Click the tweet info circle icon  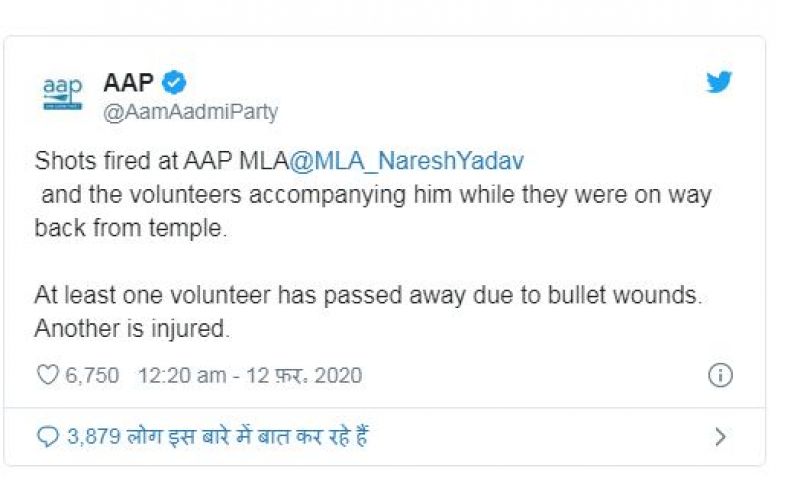720,376
